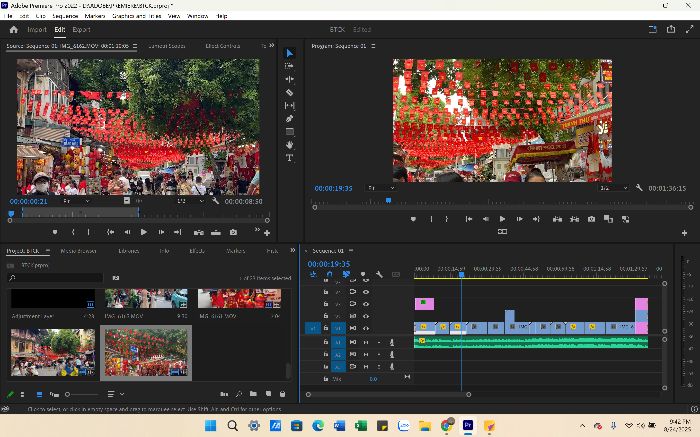Select the Pen tool
Viewport: 700px width, 437px height.
(x=289, y=118)
